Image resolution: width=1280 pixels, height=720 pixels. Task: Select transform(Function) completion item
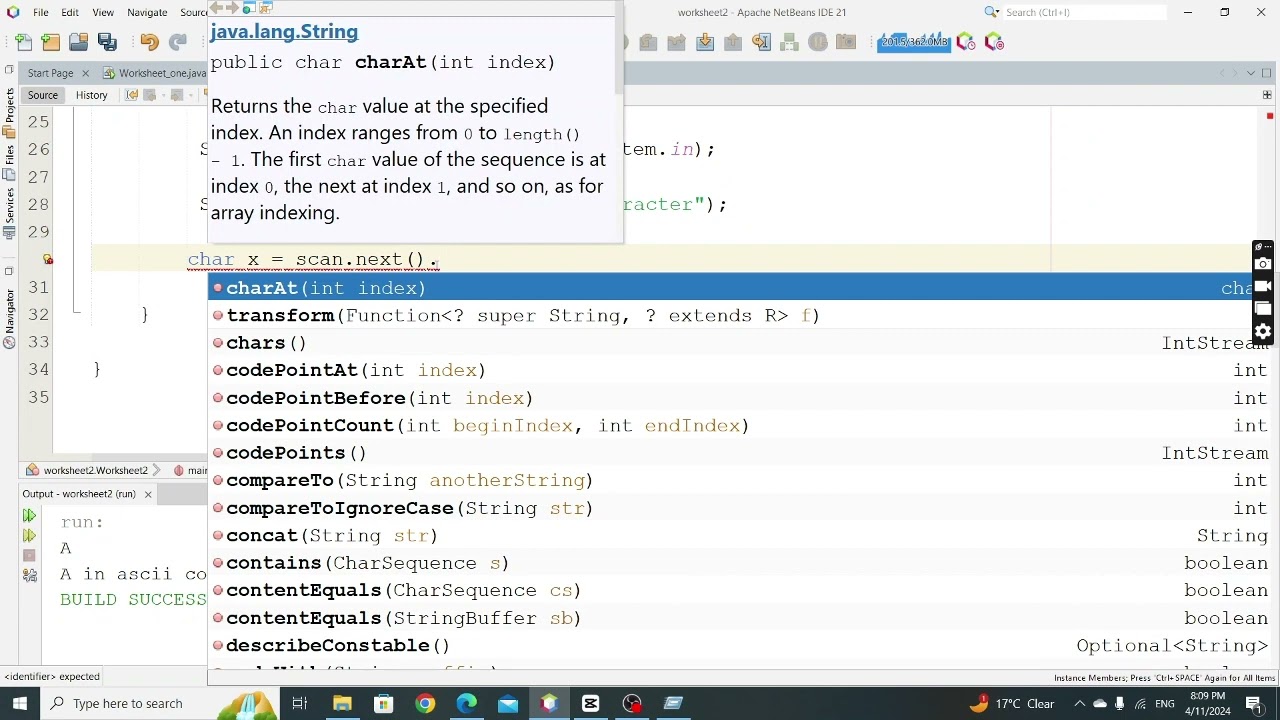click(740, 315)
